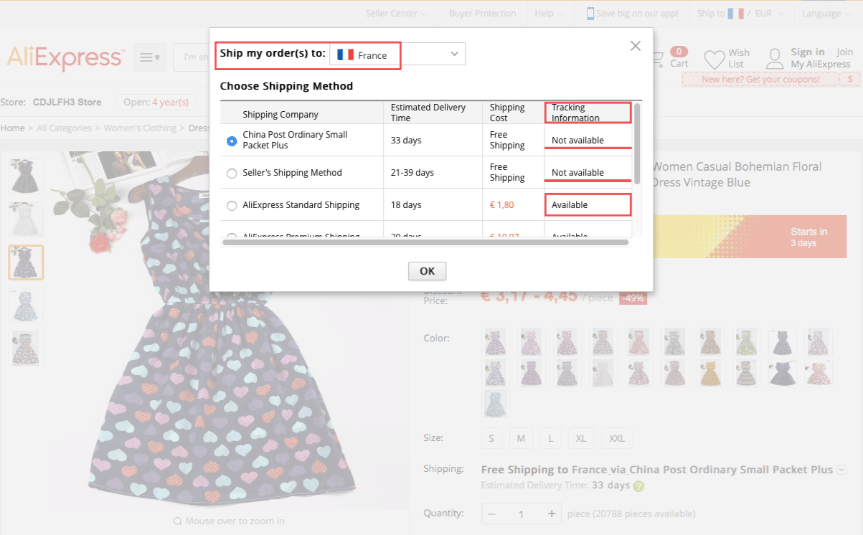Viewport: 863px width, 535px height.
Task: Click the plus quantity button
Action: coord(552,513)
